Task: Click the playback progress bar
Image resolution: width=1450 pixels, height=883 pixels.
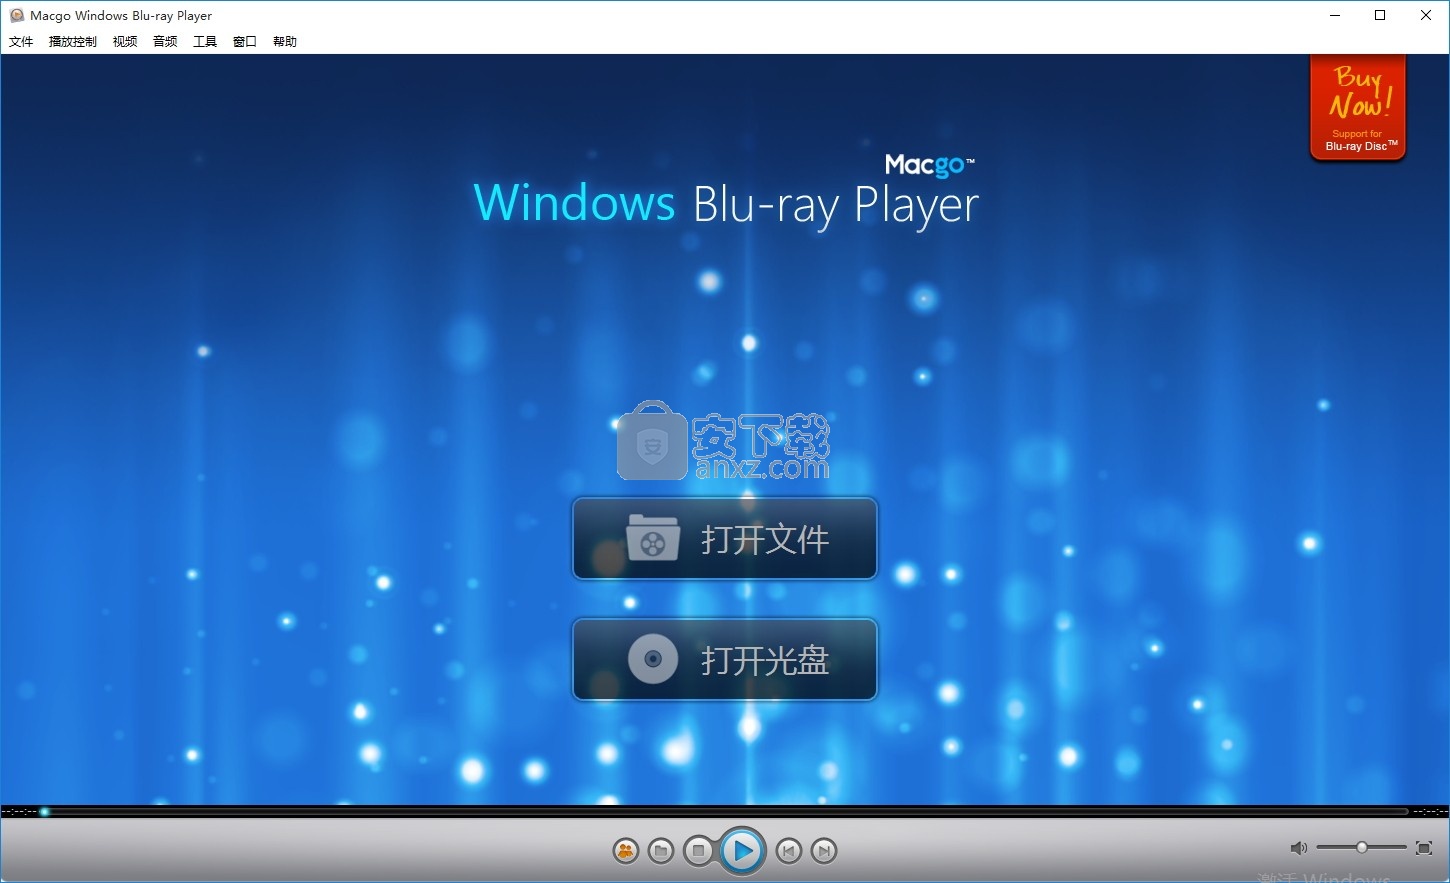Action: tap(724, 811)
